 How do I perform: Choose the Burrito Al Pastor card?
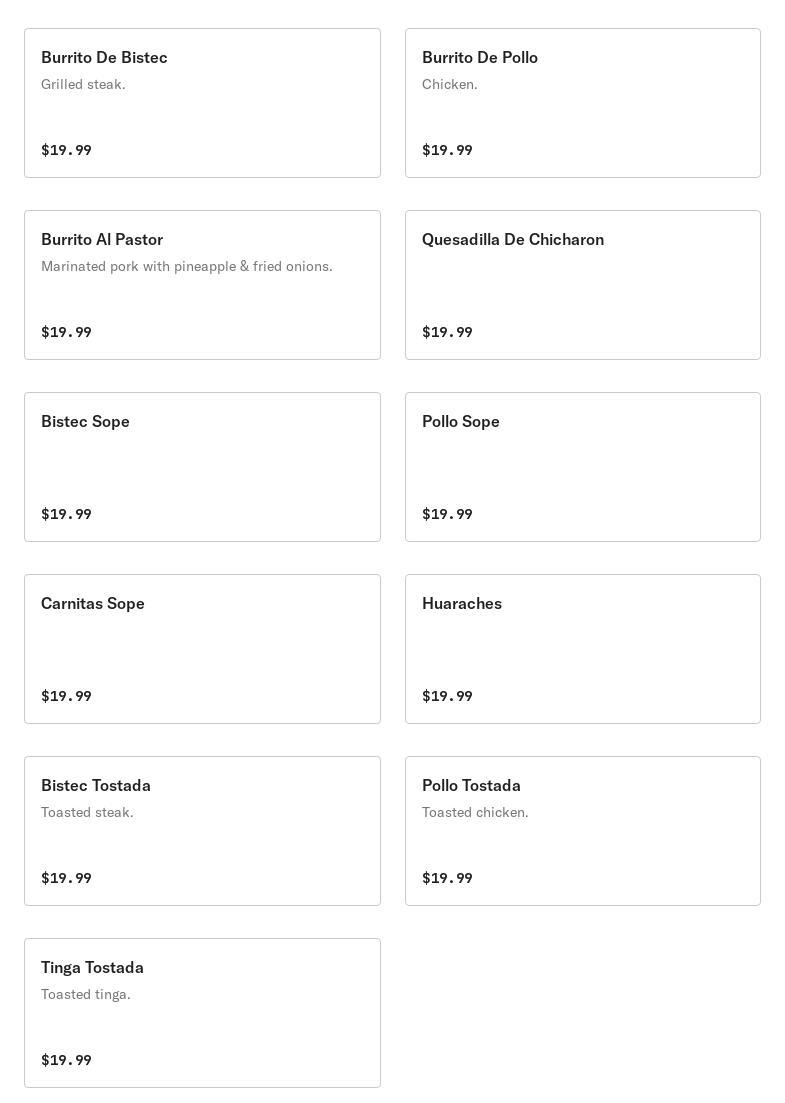click(x=203, y=285)
